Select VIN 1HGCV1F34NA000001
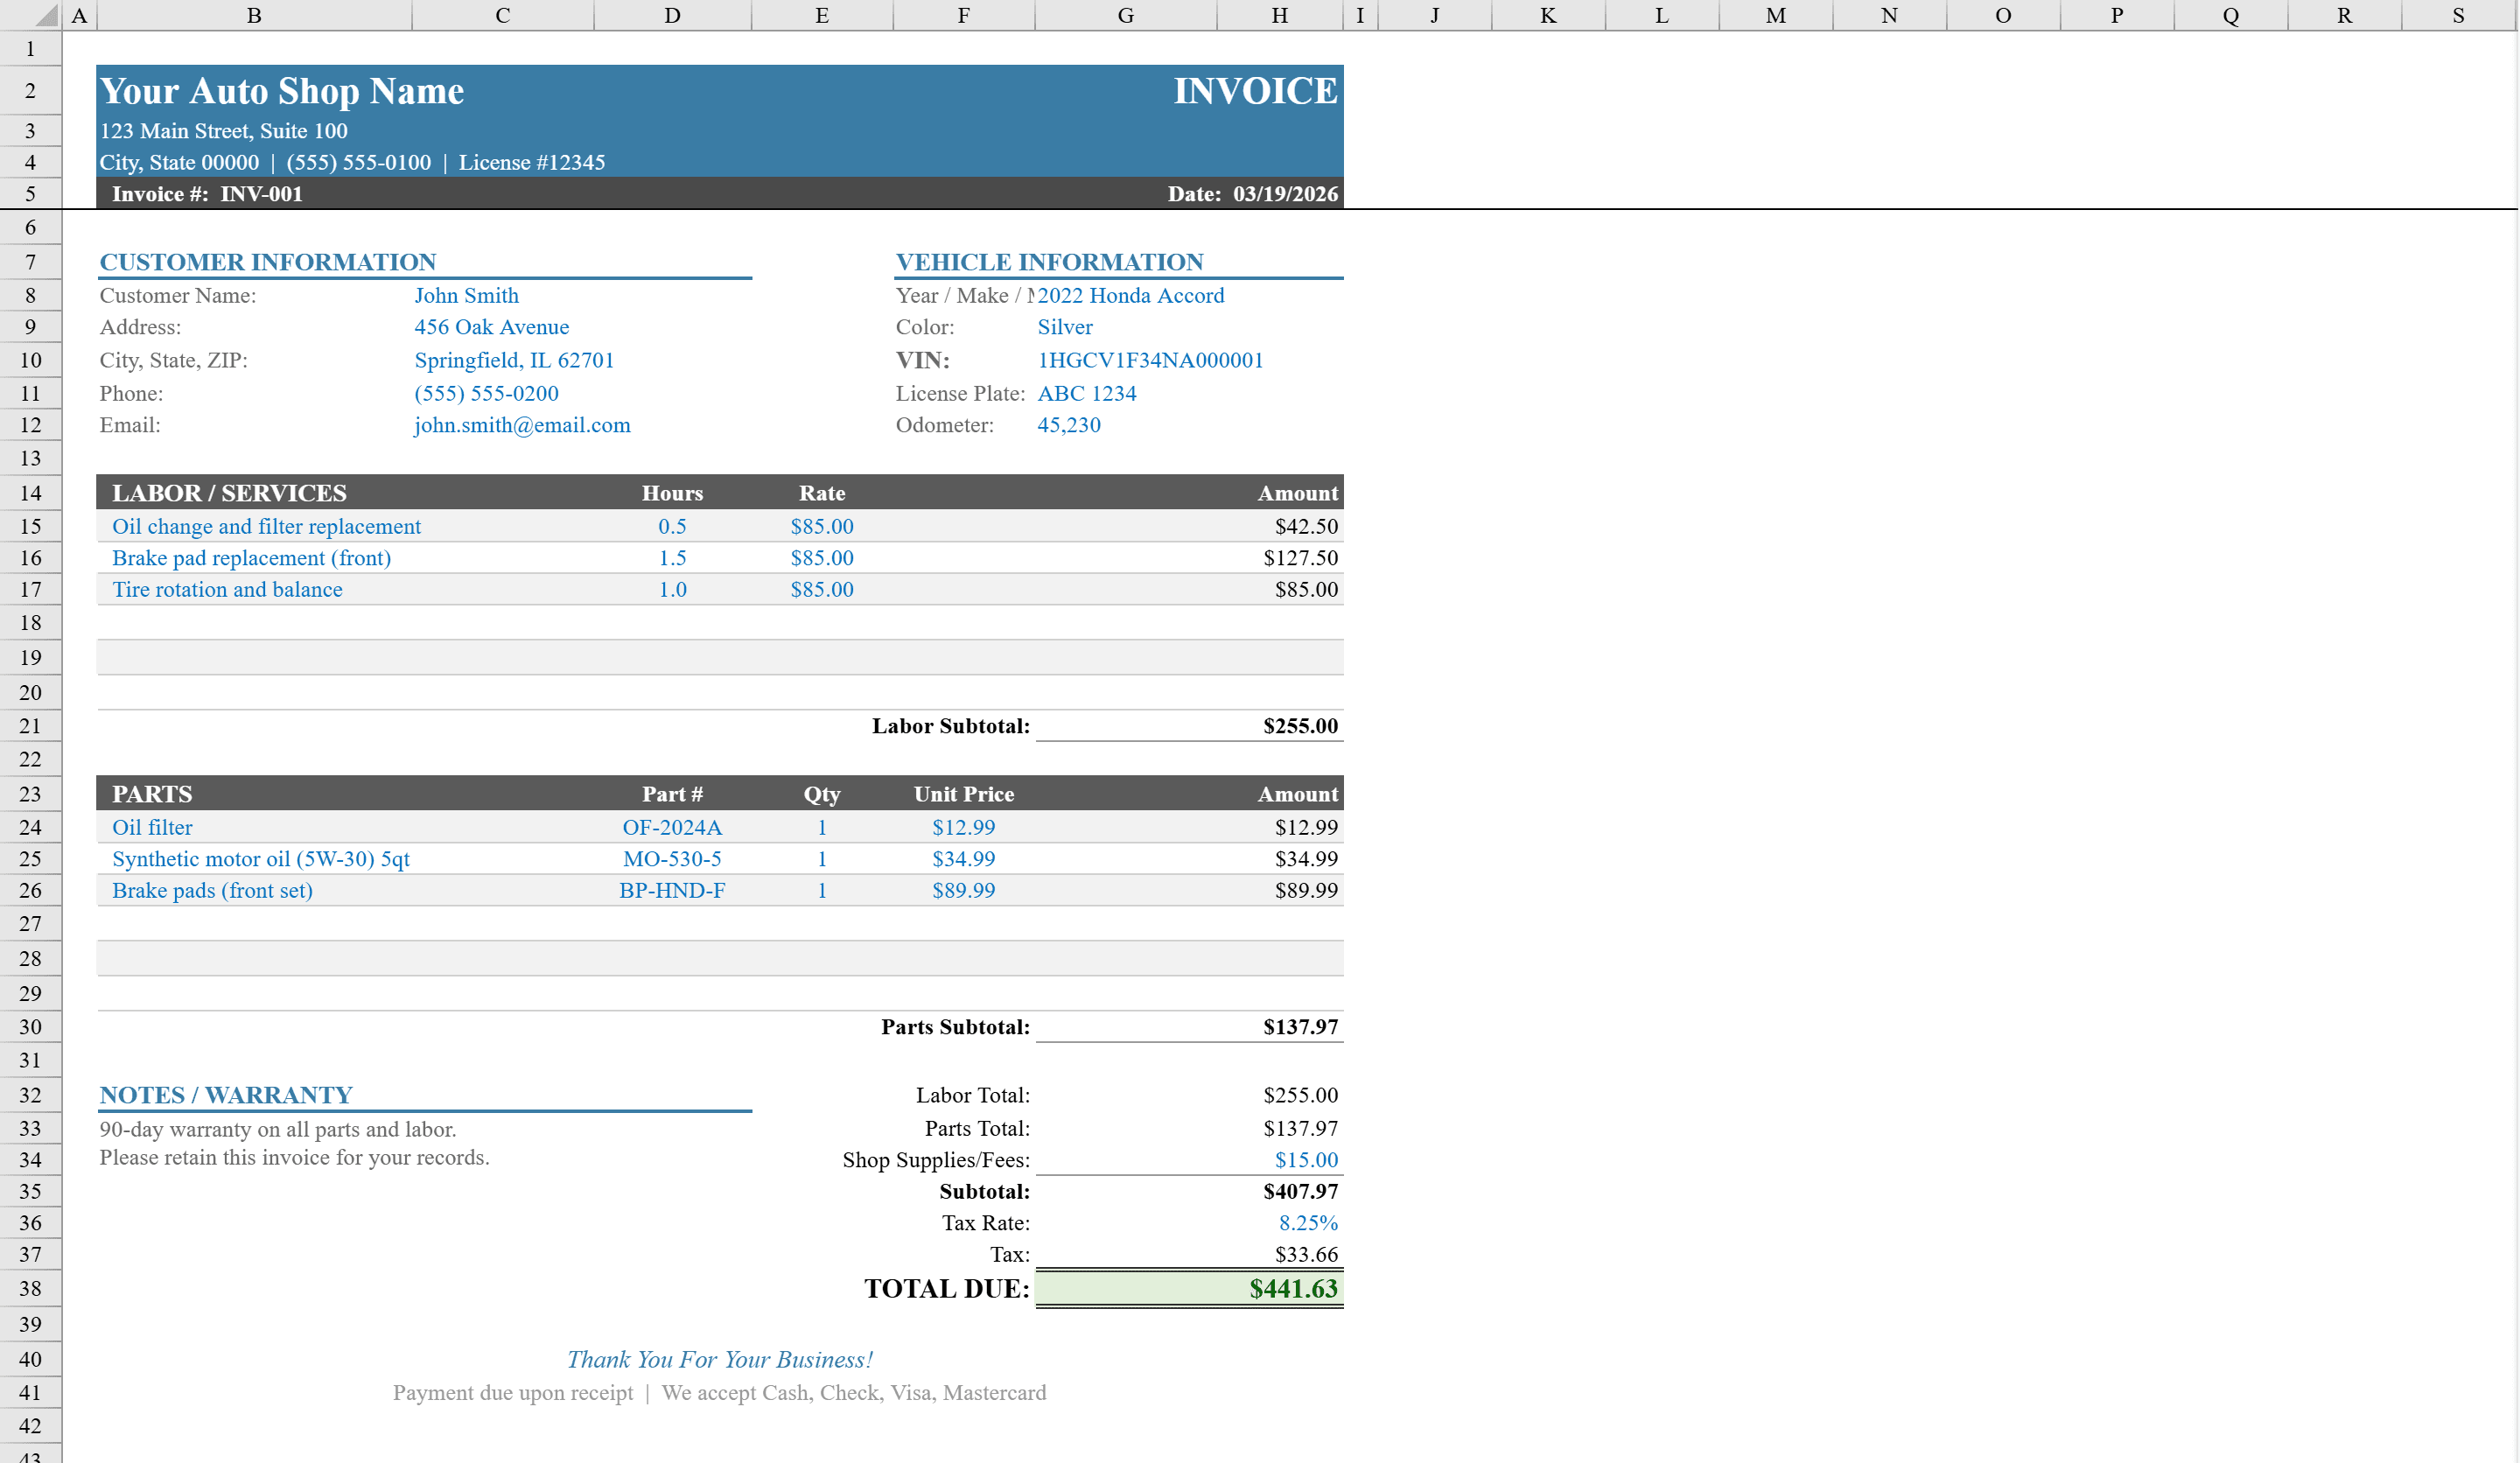This screenshot has height=1463, width=2520. pyautogui.click(x=1150, y=360)
